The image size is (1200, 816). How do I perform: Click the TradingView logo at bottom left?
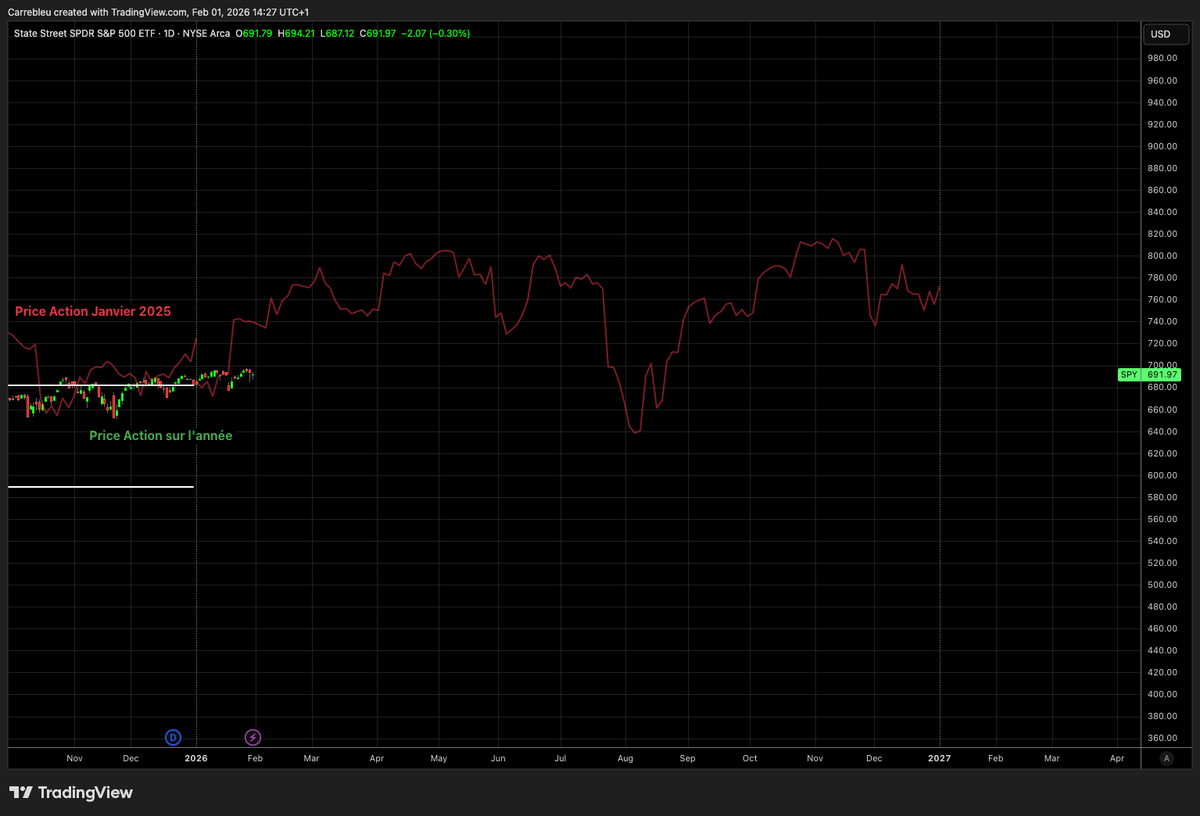[x=71, y=793]
